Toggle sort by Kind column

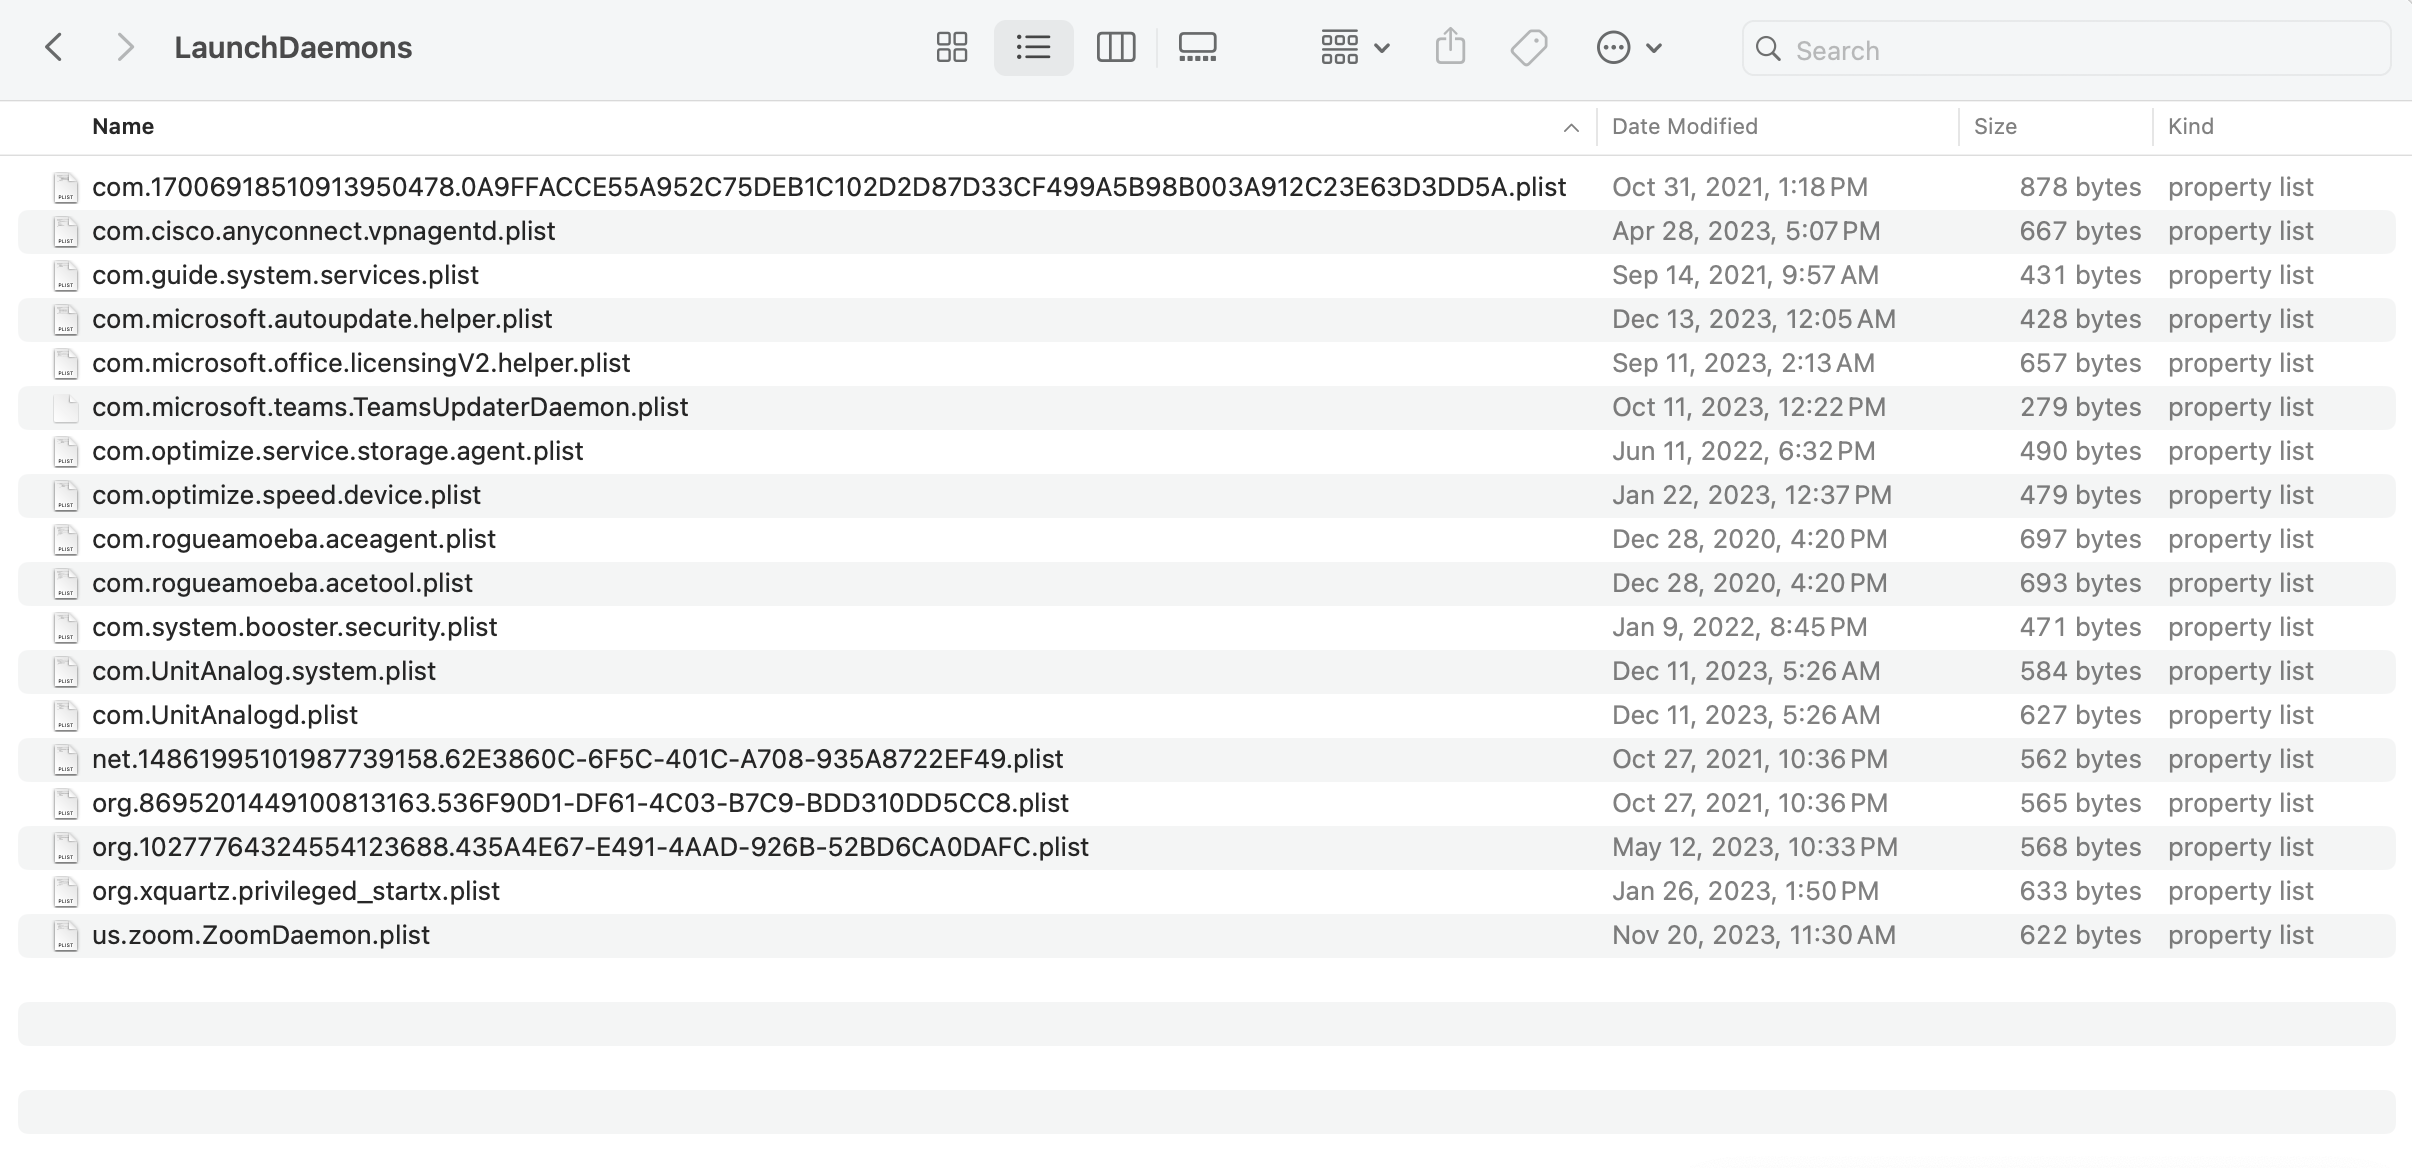(2191, 126)
